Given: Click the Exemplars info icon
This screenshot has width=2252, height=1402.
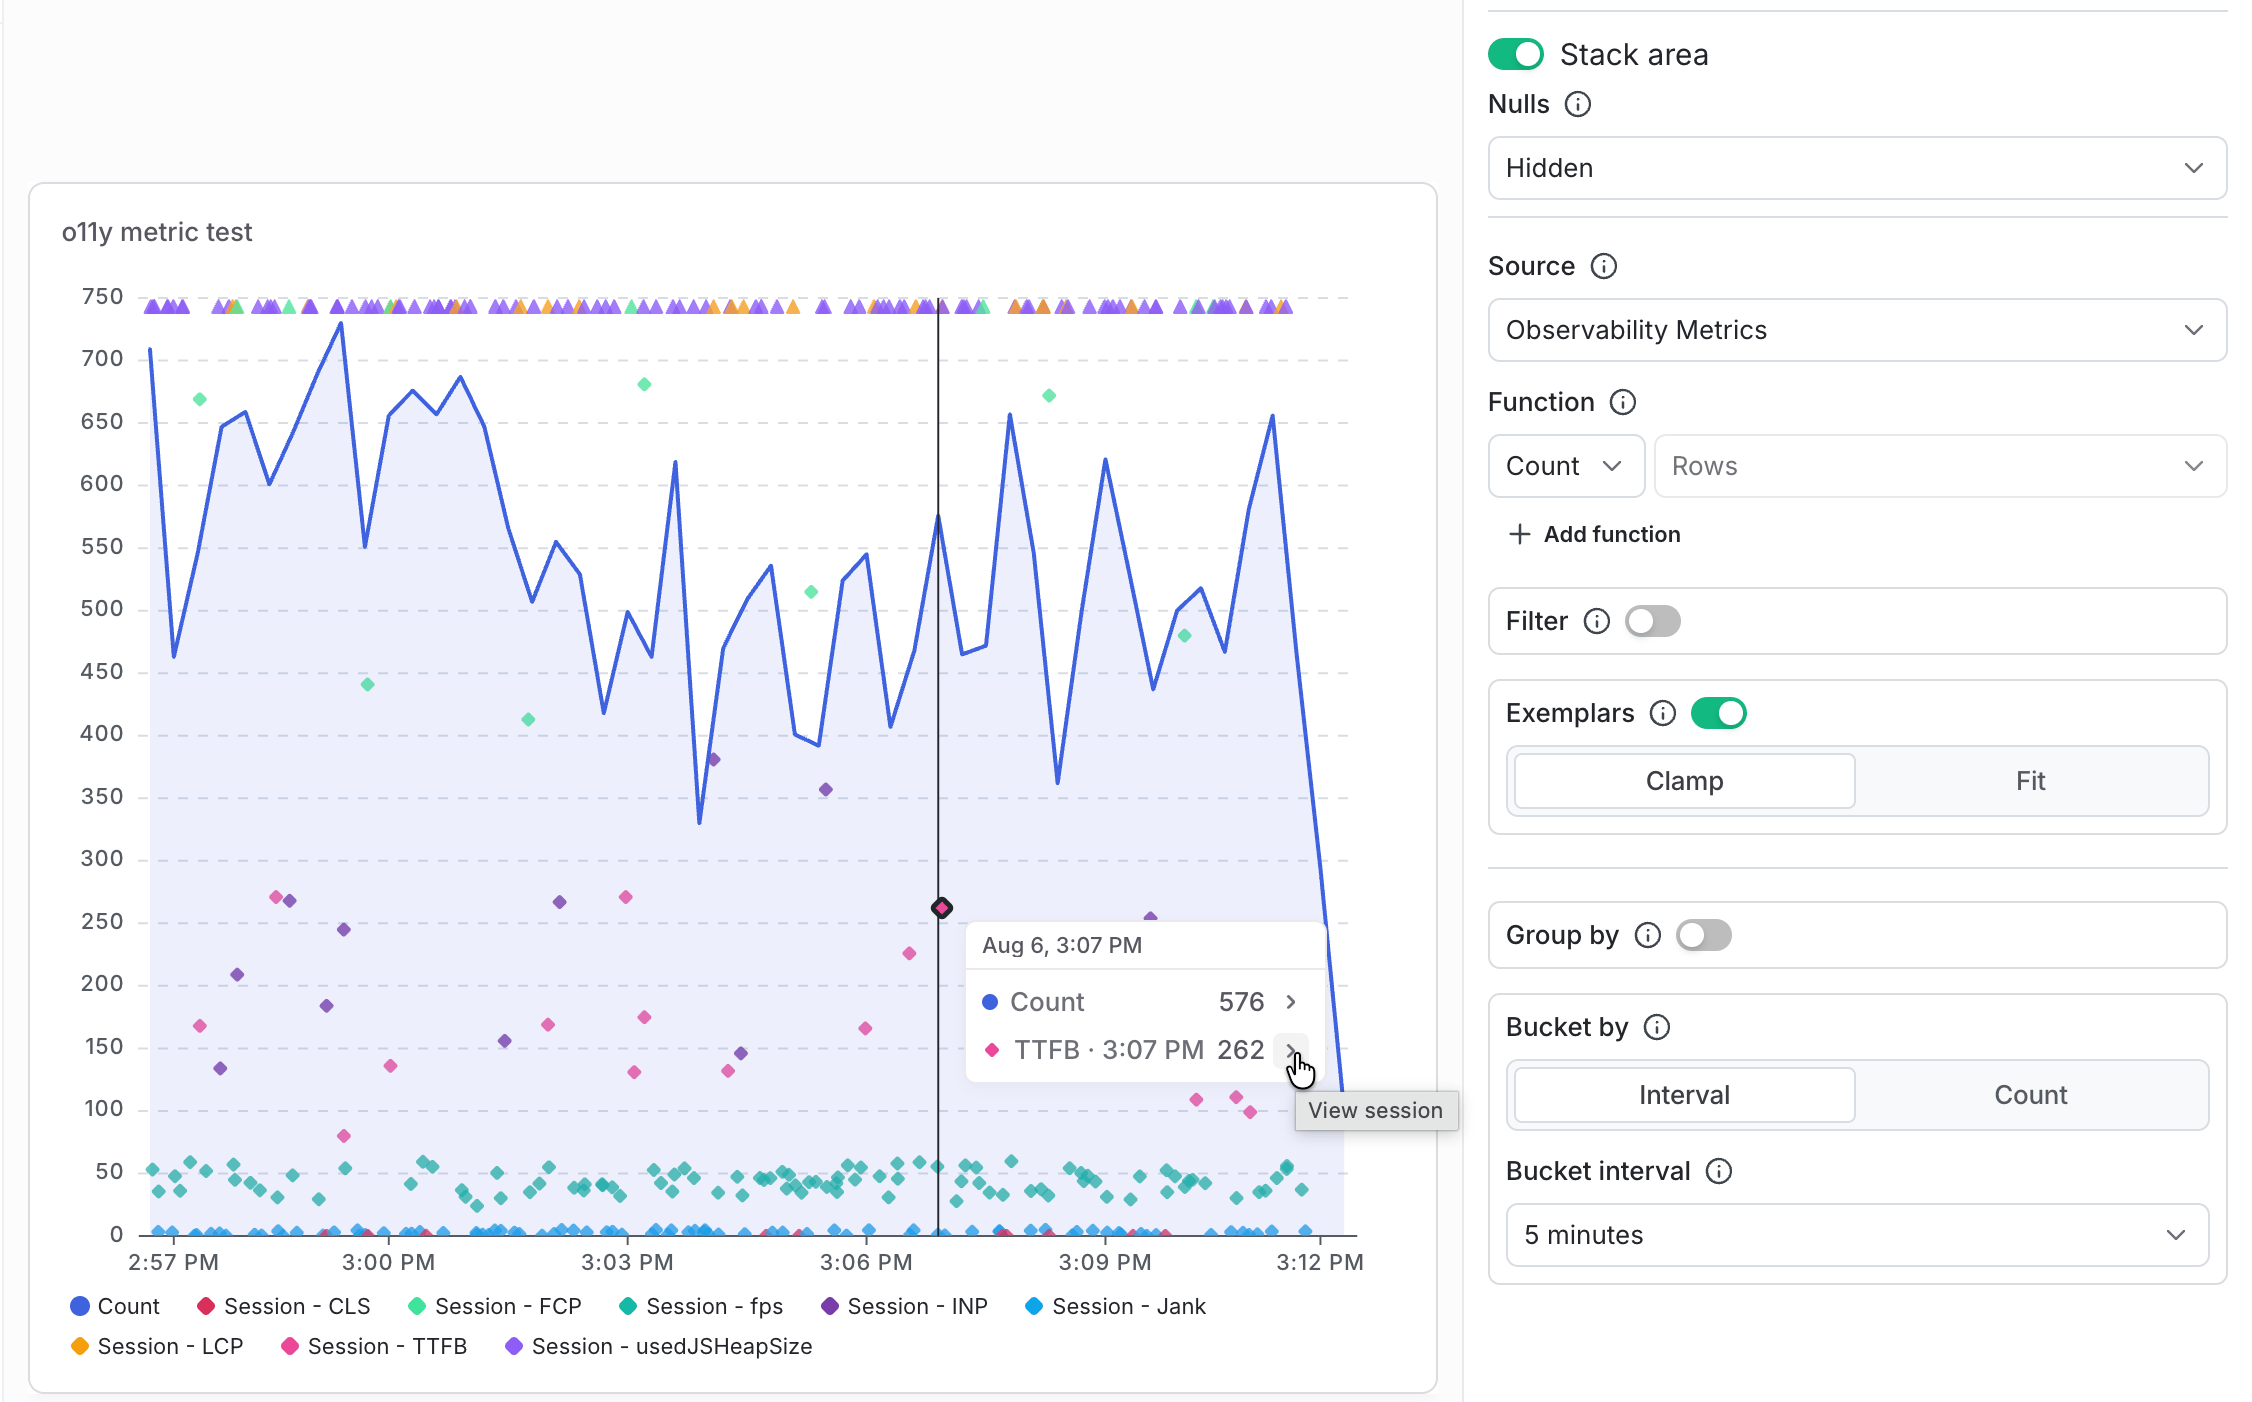Looking at the screenshot, I should tap(1662, 713).
